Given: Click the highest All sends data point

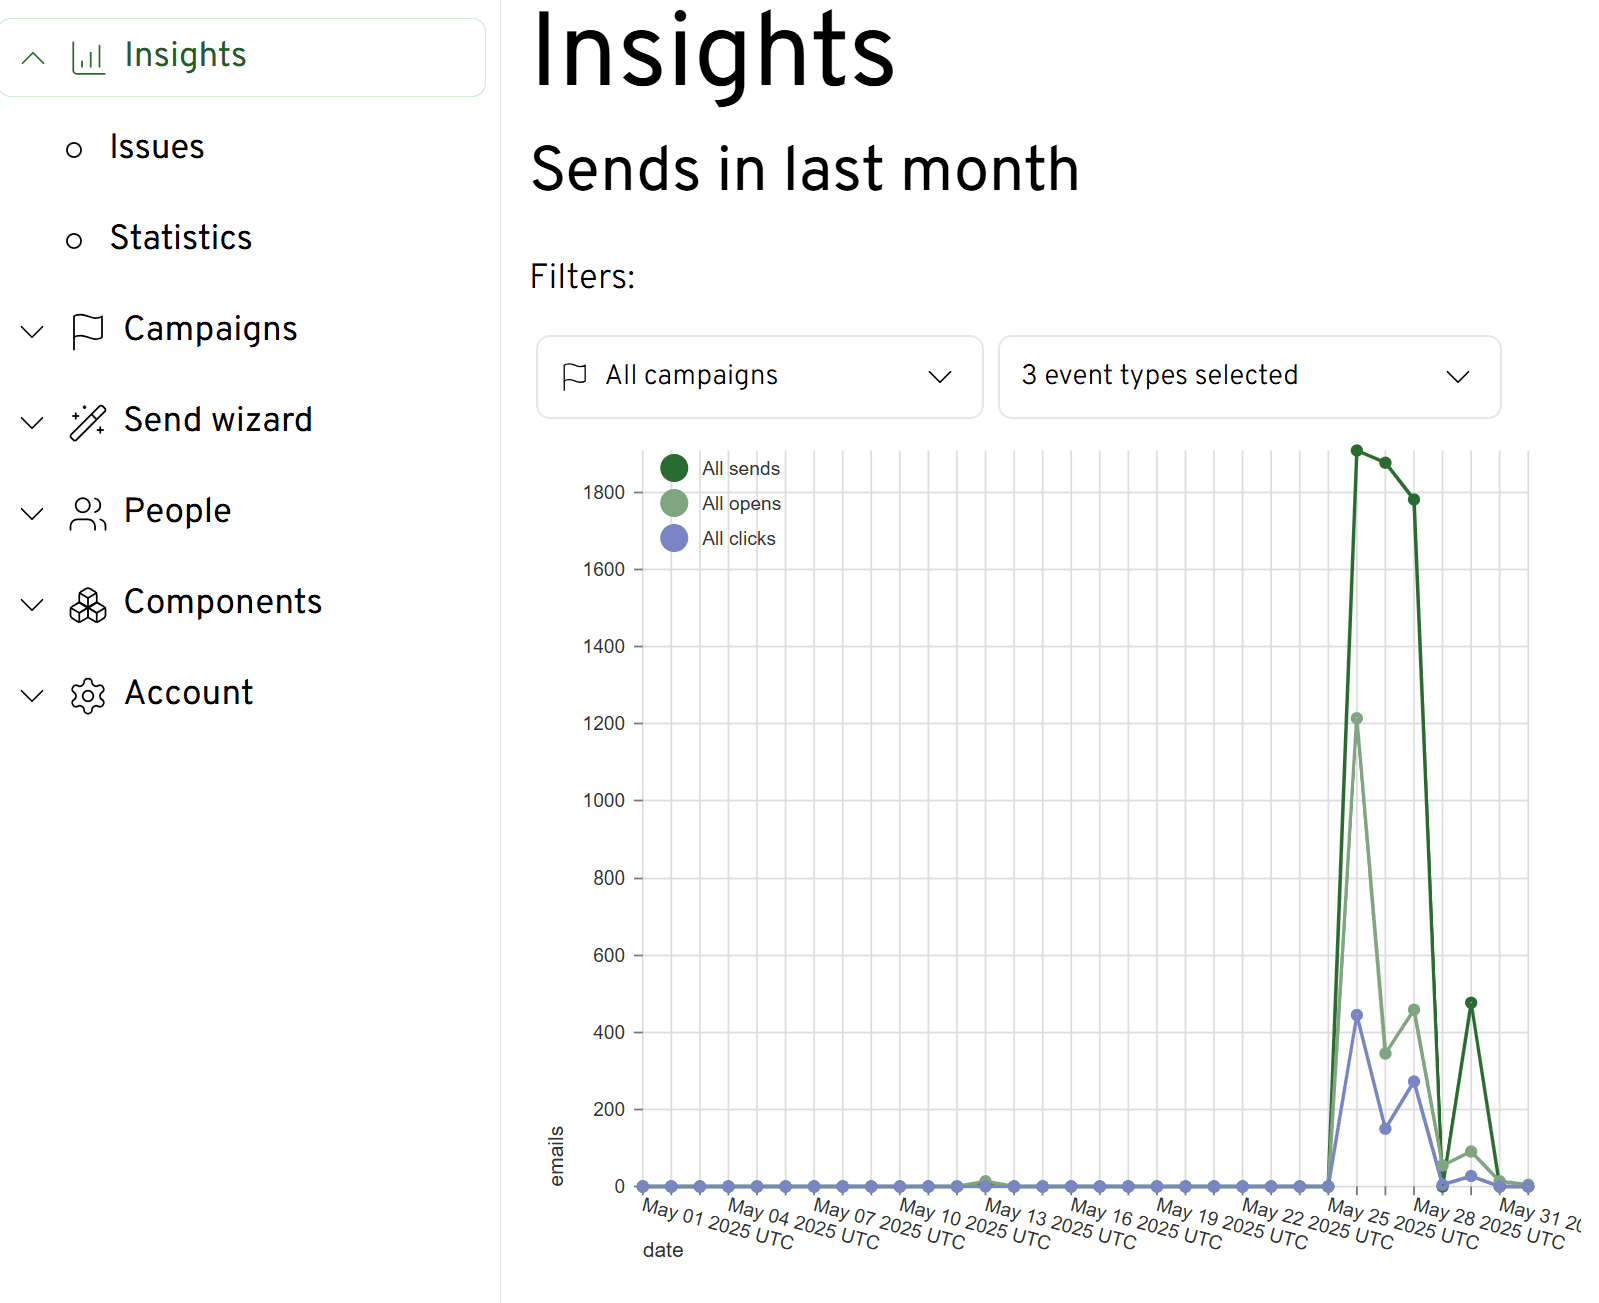Looking at the screenshot, I should click(1357, 451).
